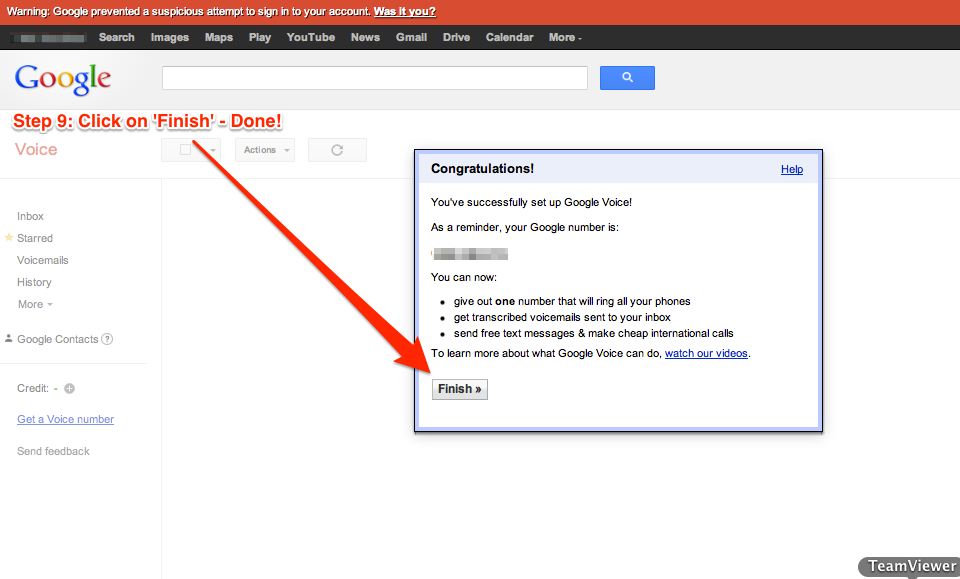Open the Voicemails folder
The image size is (960, 579).
[43, 260]
